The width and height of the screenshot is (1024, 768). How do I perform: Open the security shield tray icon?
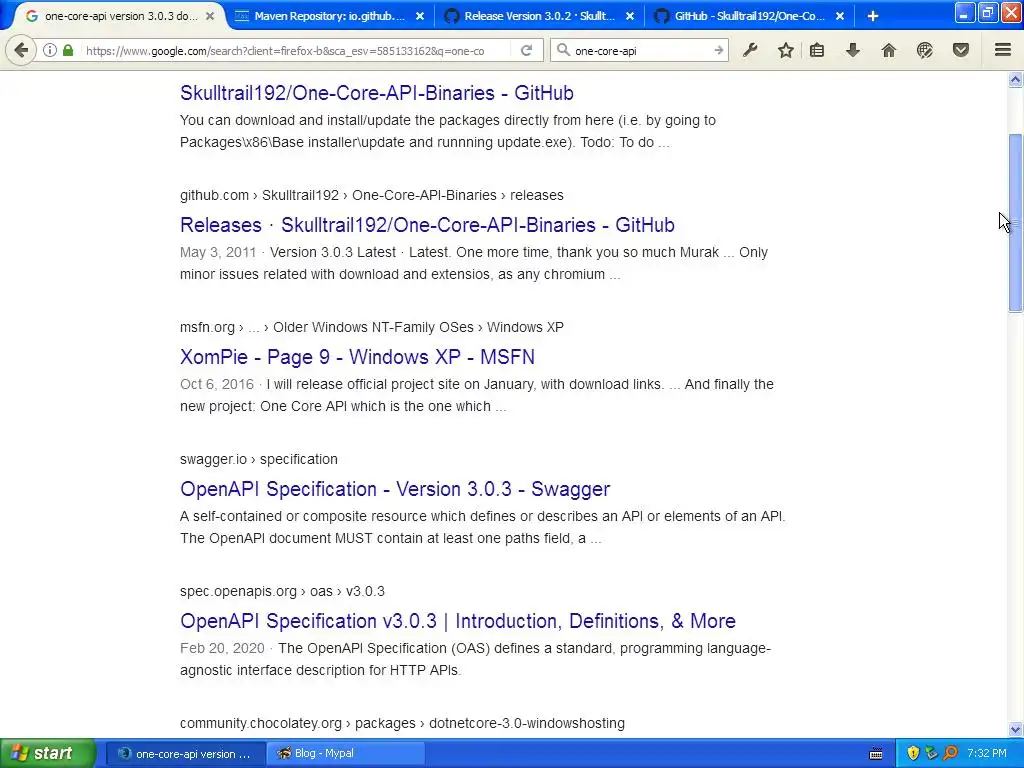pos(913,754)
